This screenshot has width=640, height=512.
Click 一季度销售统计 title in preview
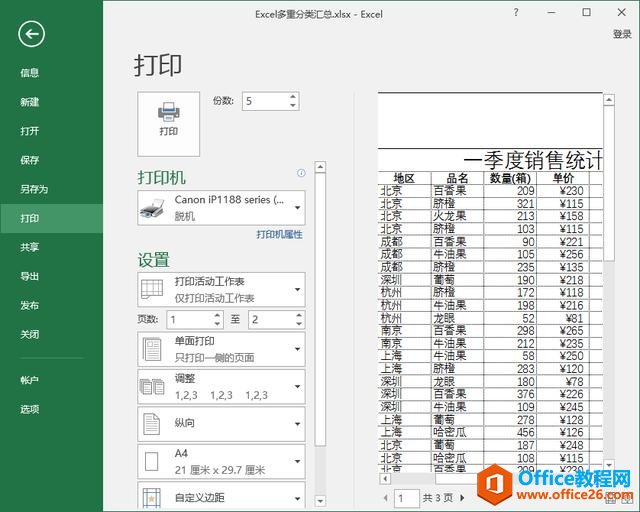(533, 160)
